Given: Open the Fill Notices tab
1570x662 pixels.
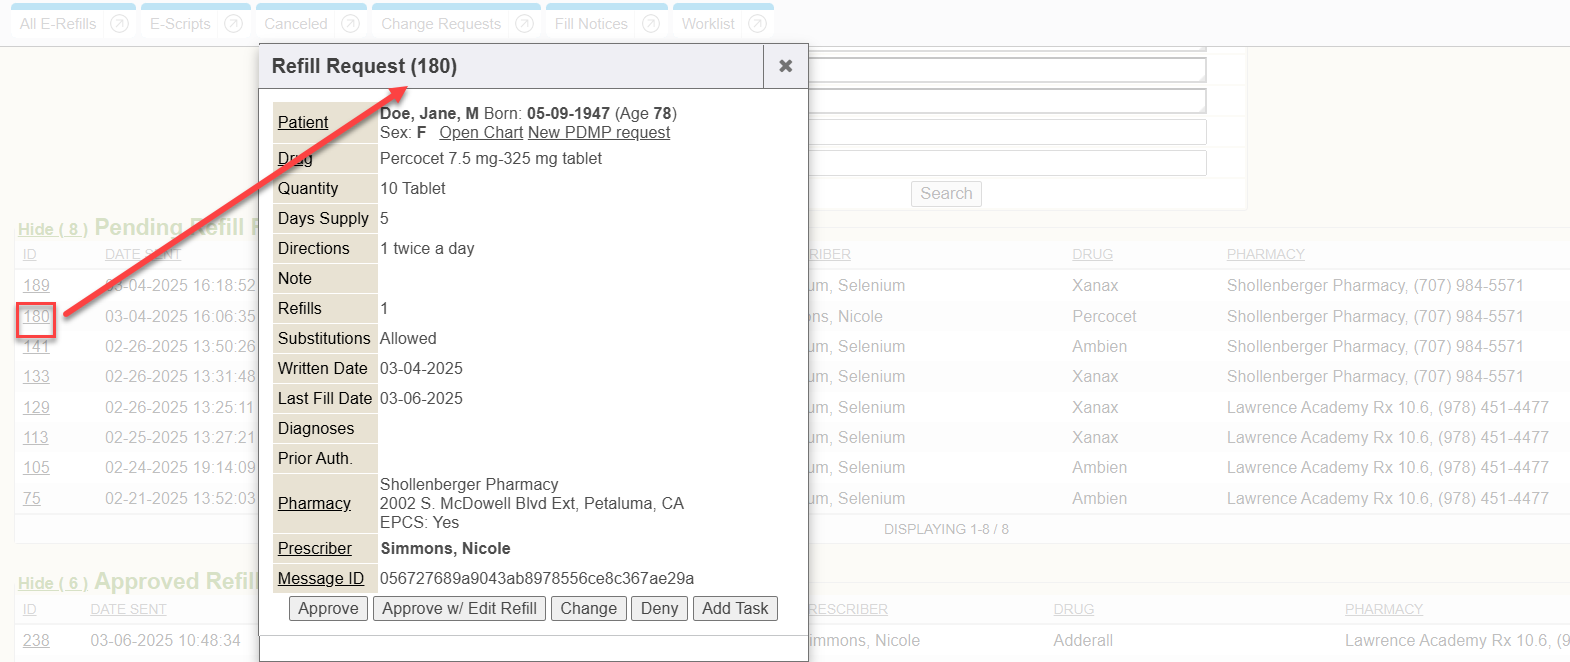Looking at the screenshot, I should coord(591,24).
